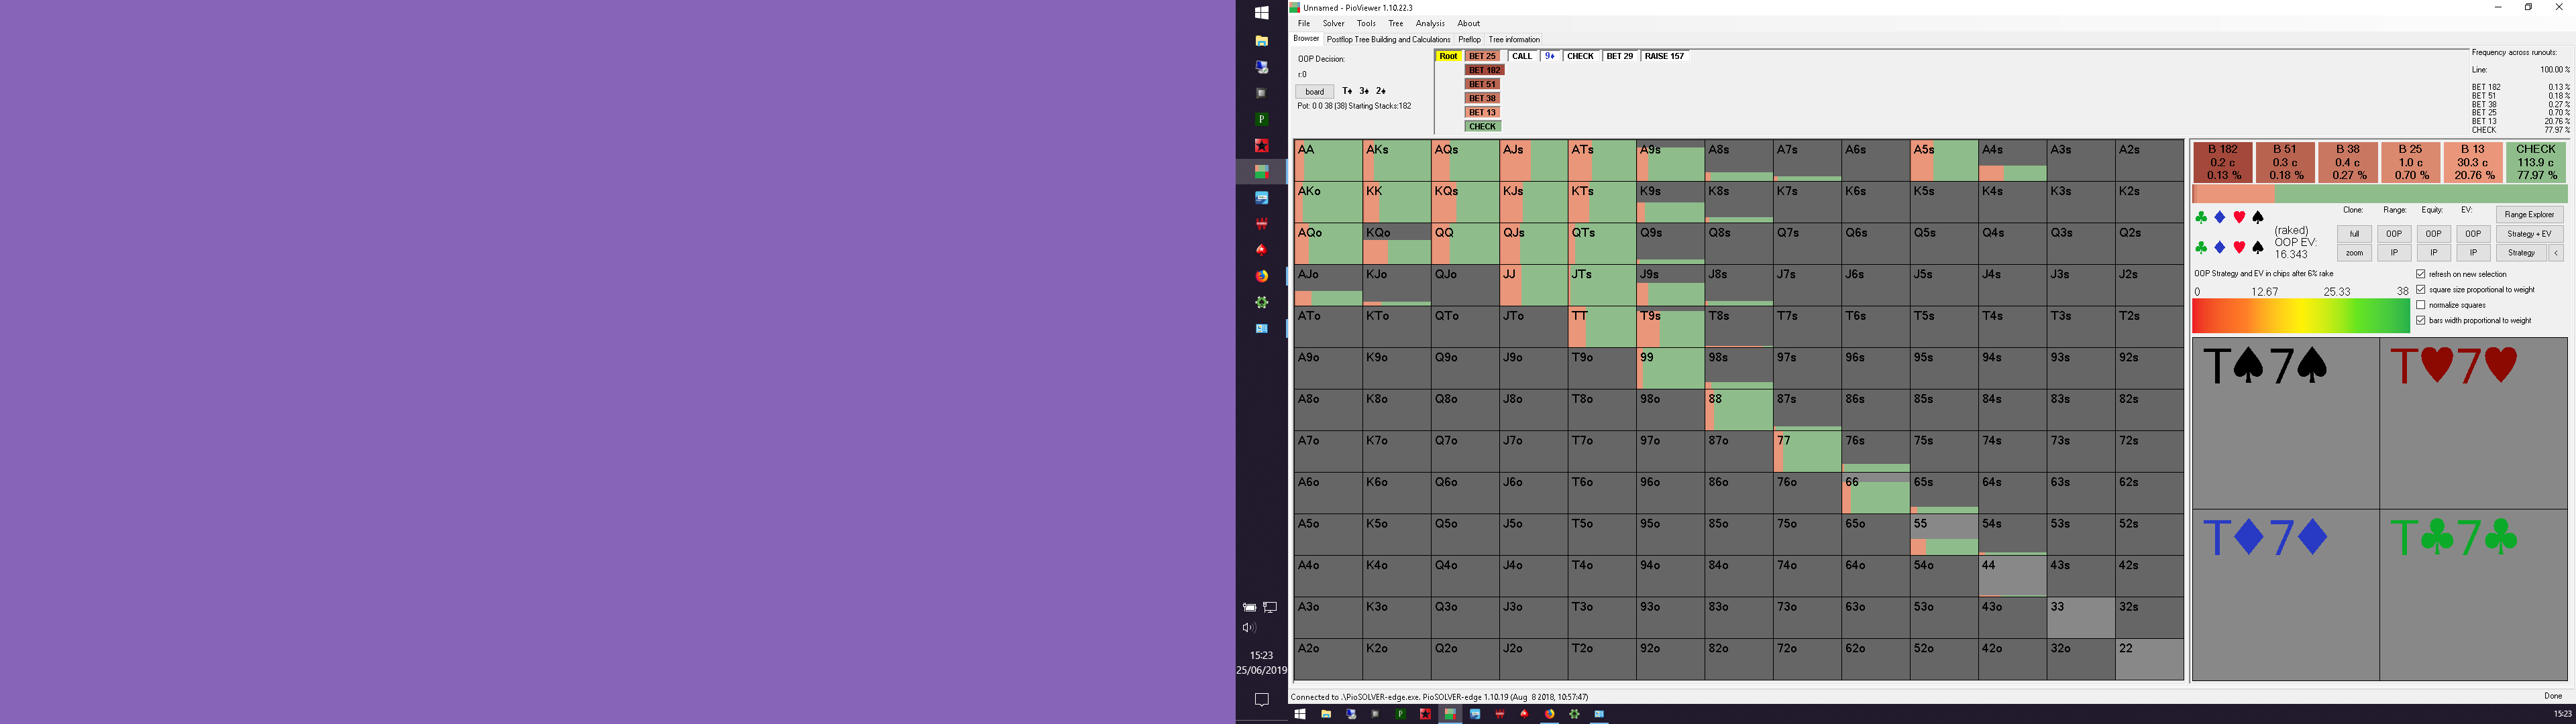
Task: Select active PioViewer icon on vertical taskbar
Action: (x=1261, y=172)
